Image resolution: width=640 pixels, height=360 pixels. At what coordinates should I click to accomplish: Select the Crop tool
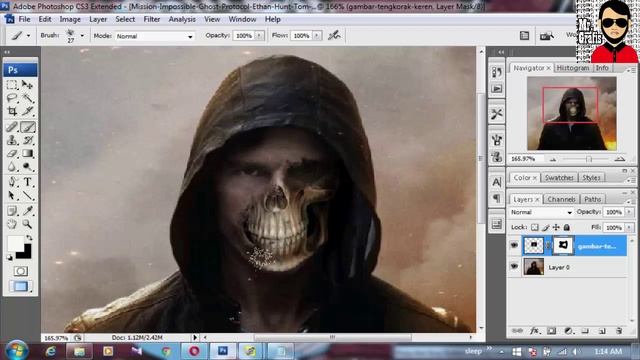12,111
